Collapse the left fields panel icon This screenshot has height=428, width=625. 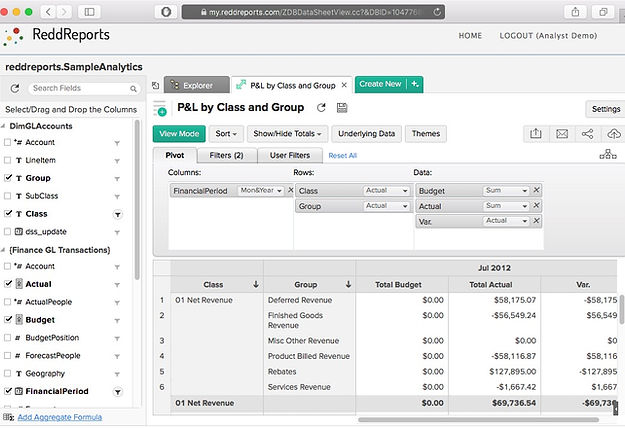[155, 85]
